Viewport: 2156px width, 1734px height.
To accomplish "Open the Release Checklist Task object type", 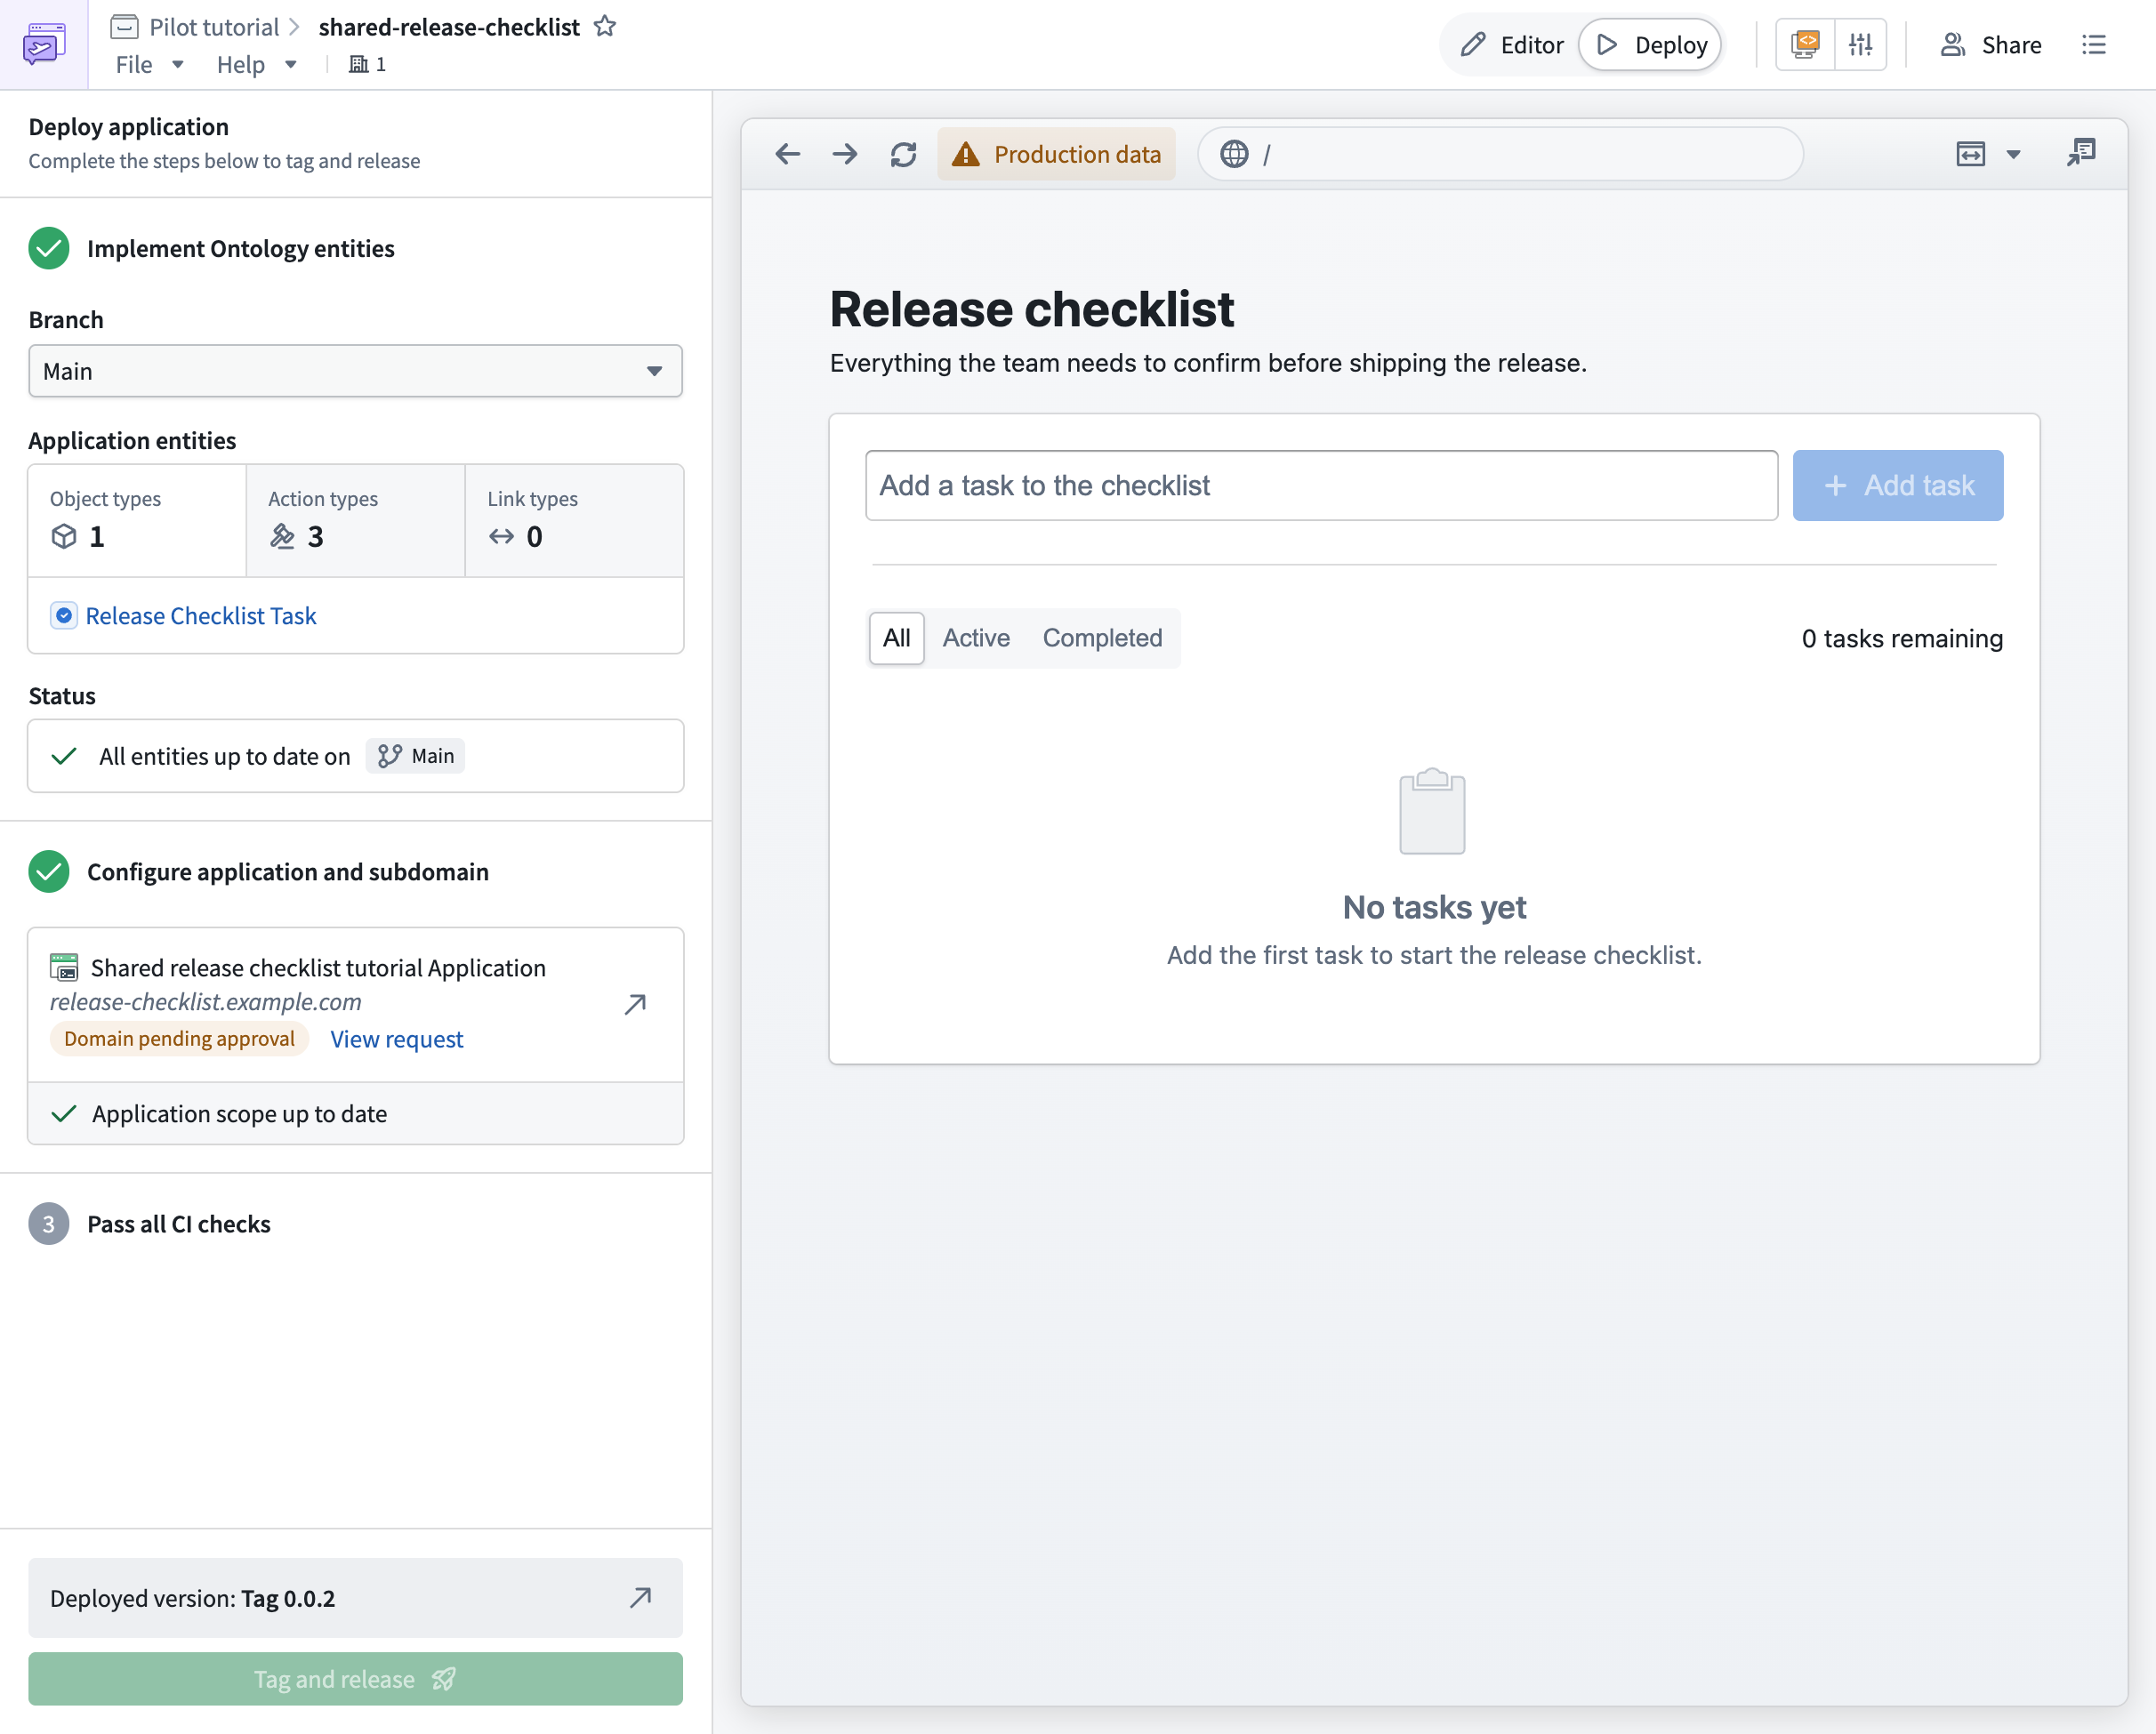I will coord(200,616).
